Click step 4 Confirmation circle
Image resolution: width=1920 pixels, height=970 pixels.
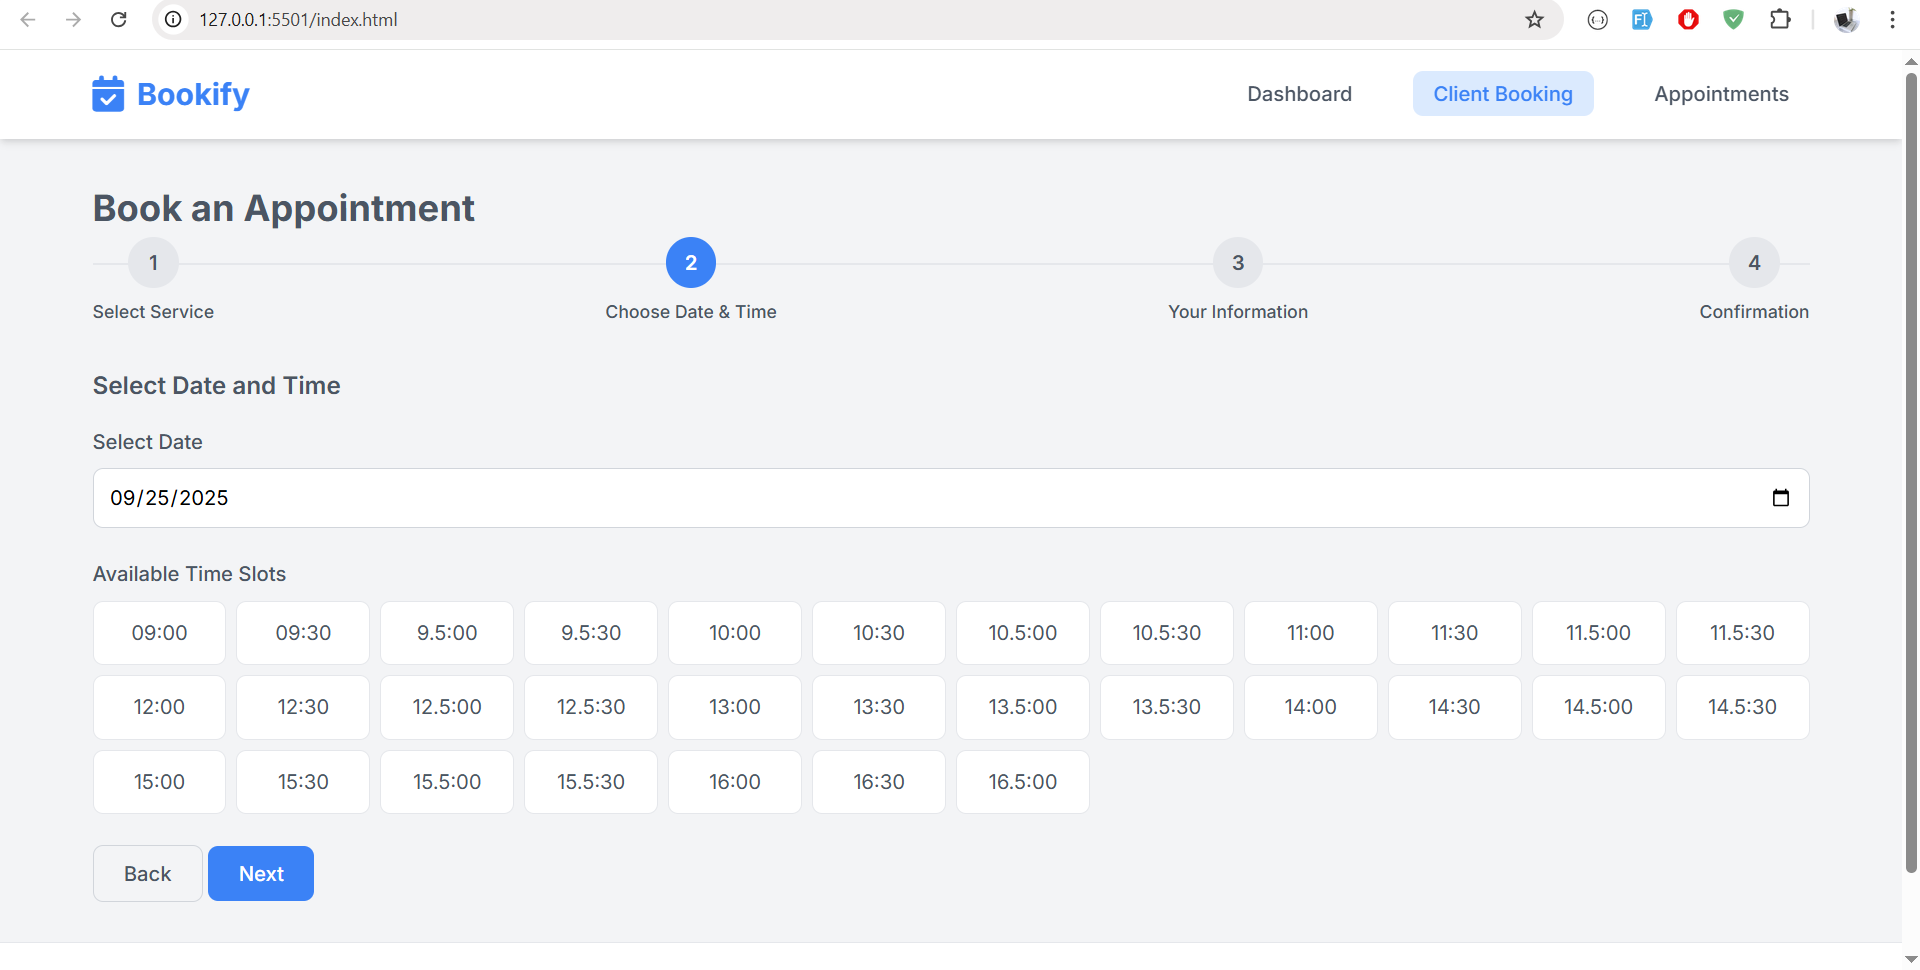click(1753, 263)
